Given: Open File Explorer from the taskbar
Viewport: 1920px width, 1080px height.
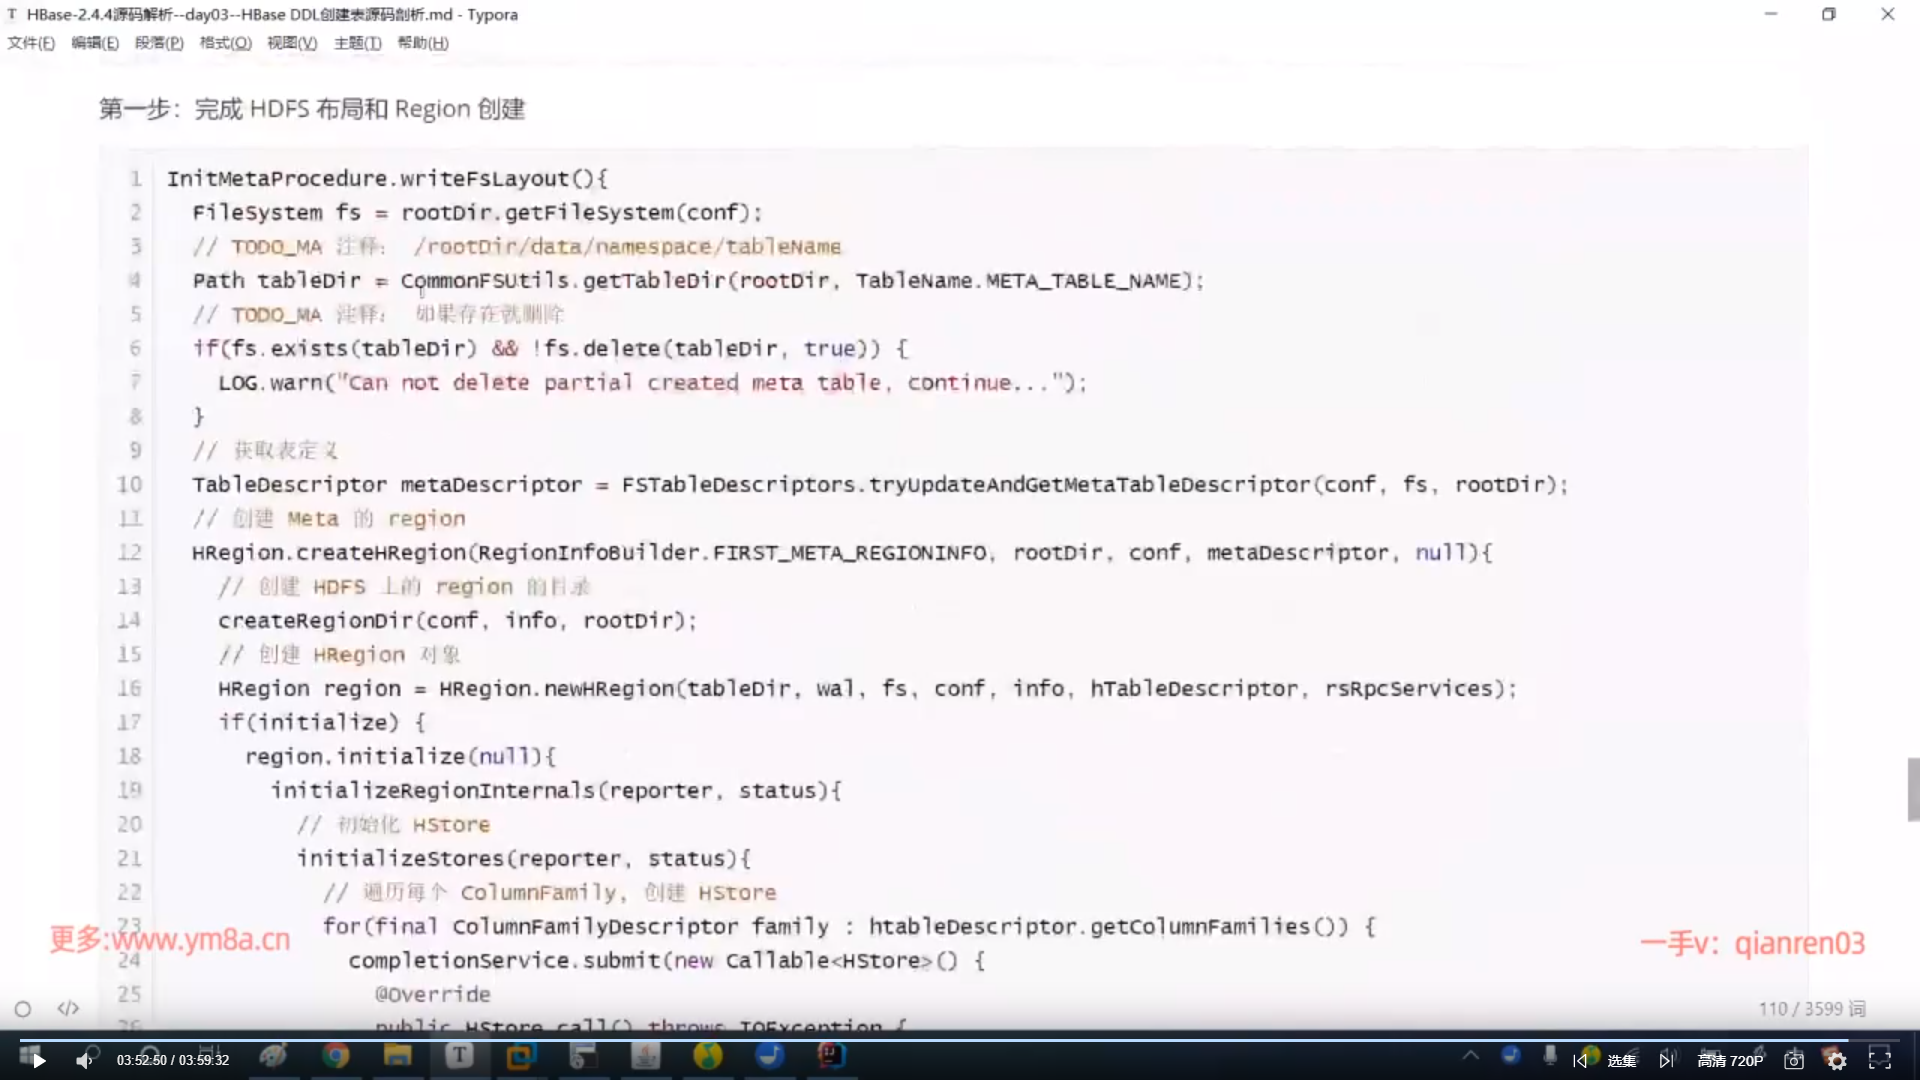Looking at the screenshot, I should [397, 1055].
